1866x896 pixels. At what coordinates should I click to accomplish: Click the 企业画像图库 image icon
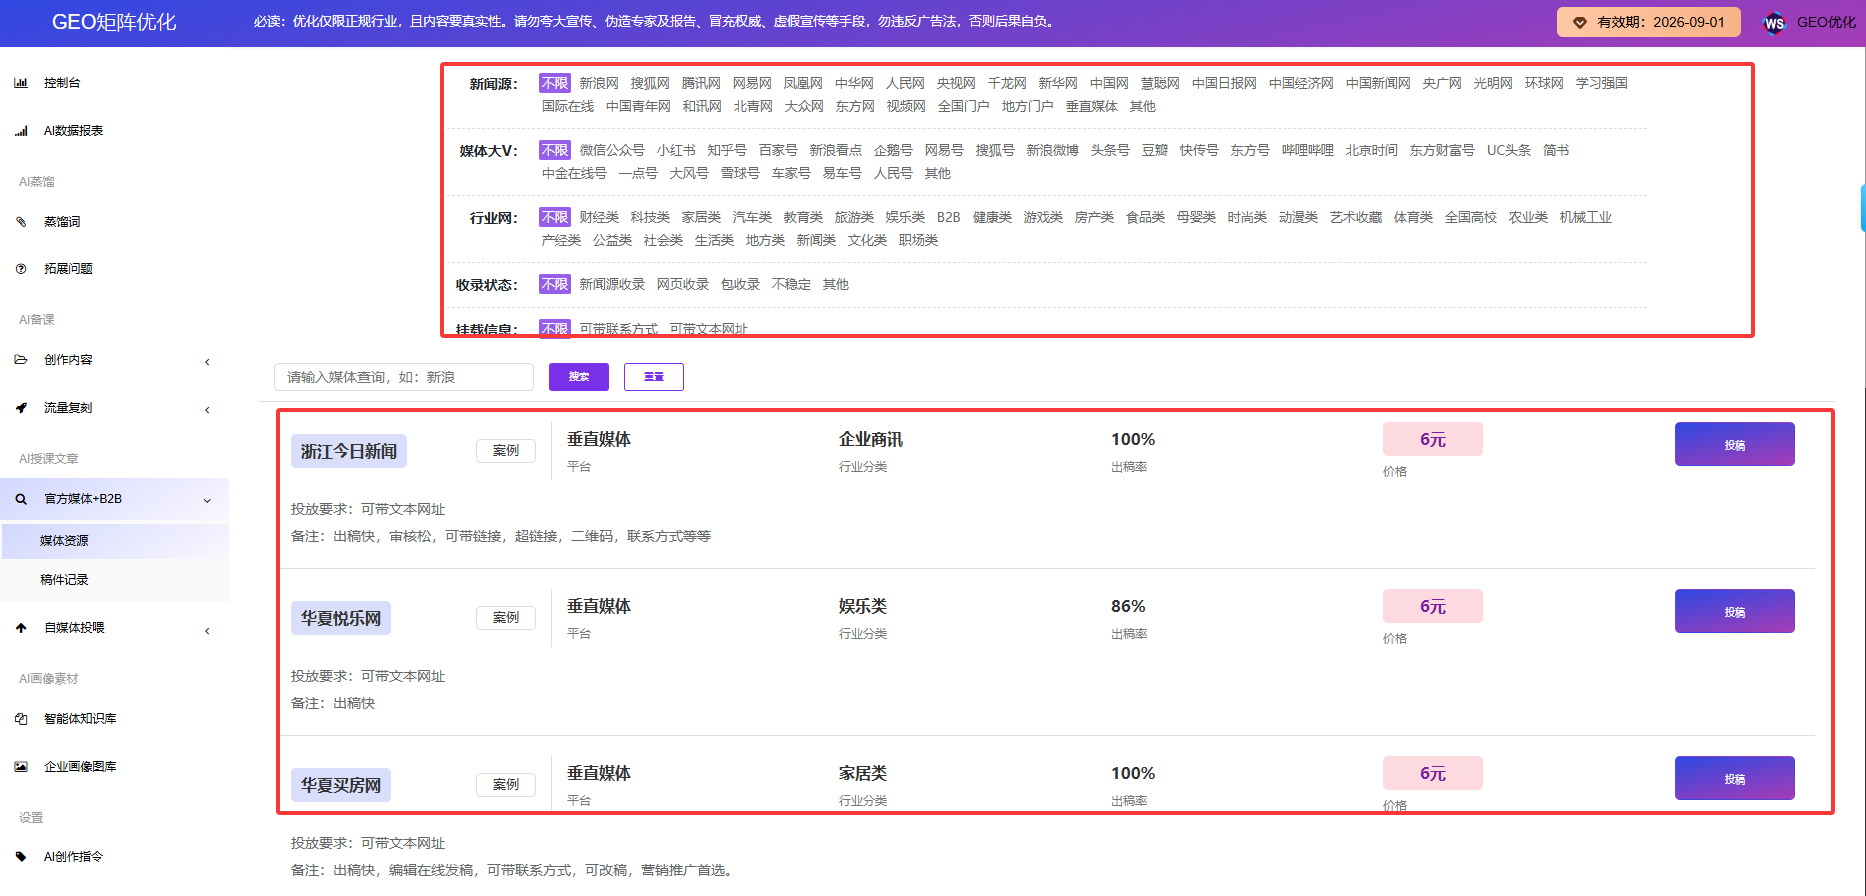[21, 767]
